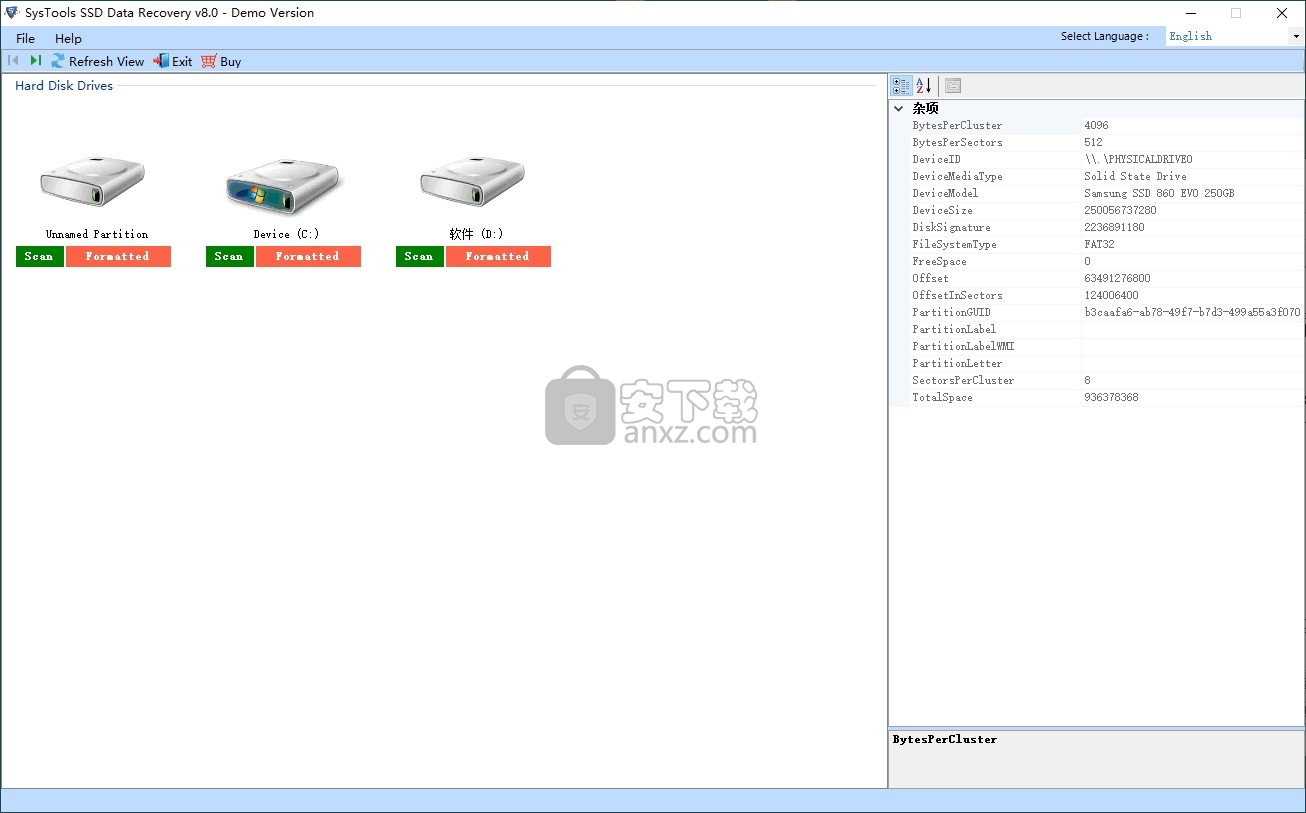The image size is (1306, 813).
Task: Select the PartitionLabel property row
Action: click(x=1097, y=330)
